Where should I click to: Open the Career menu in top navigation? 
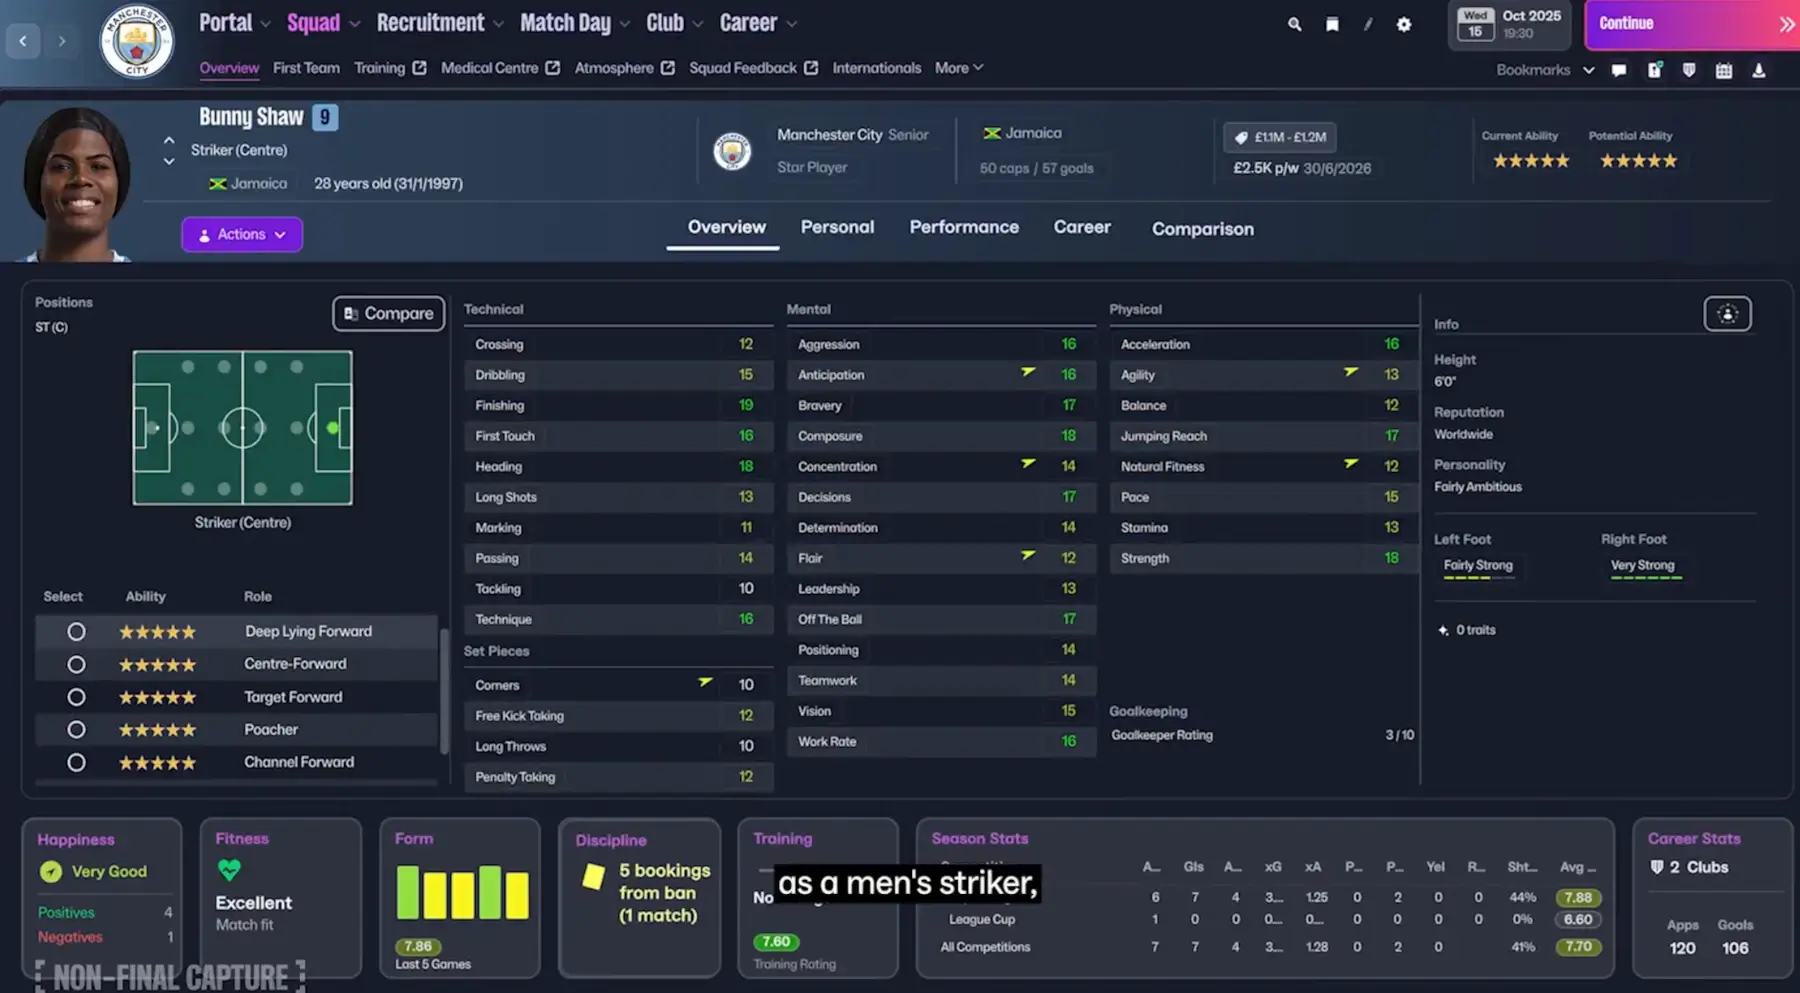[757, 23]
